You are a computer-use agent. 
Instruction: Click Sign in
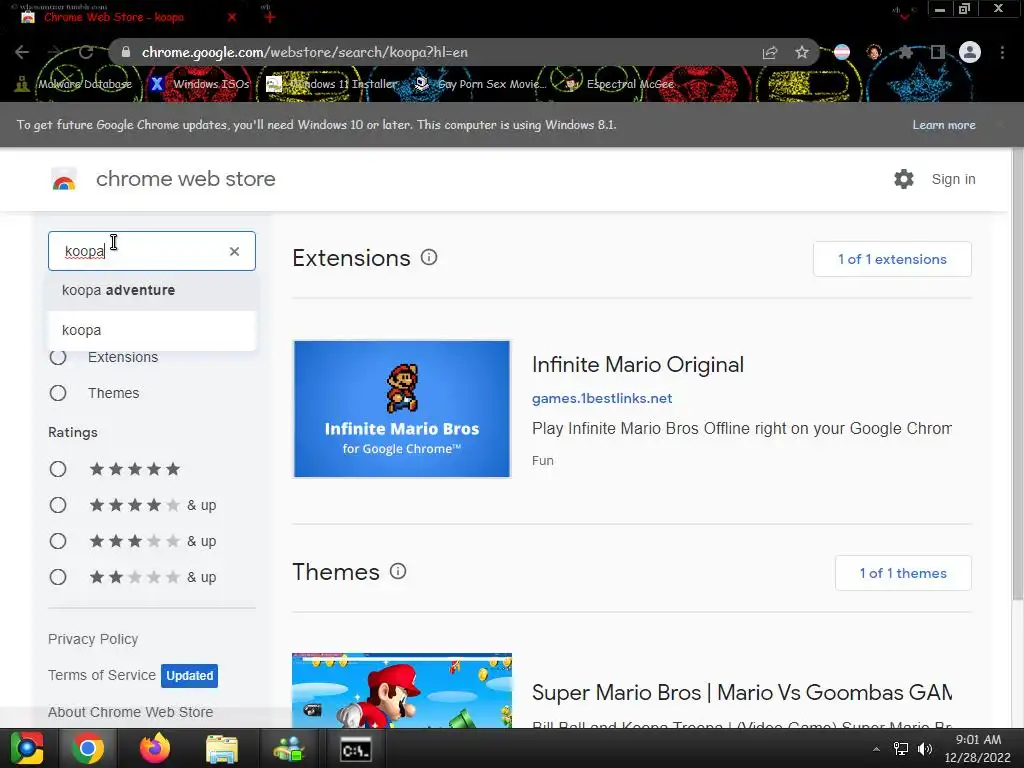tap(953, 179)
